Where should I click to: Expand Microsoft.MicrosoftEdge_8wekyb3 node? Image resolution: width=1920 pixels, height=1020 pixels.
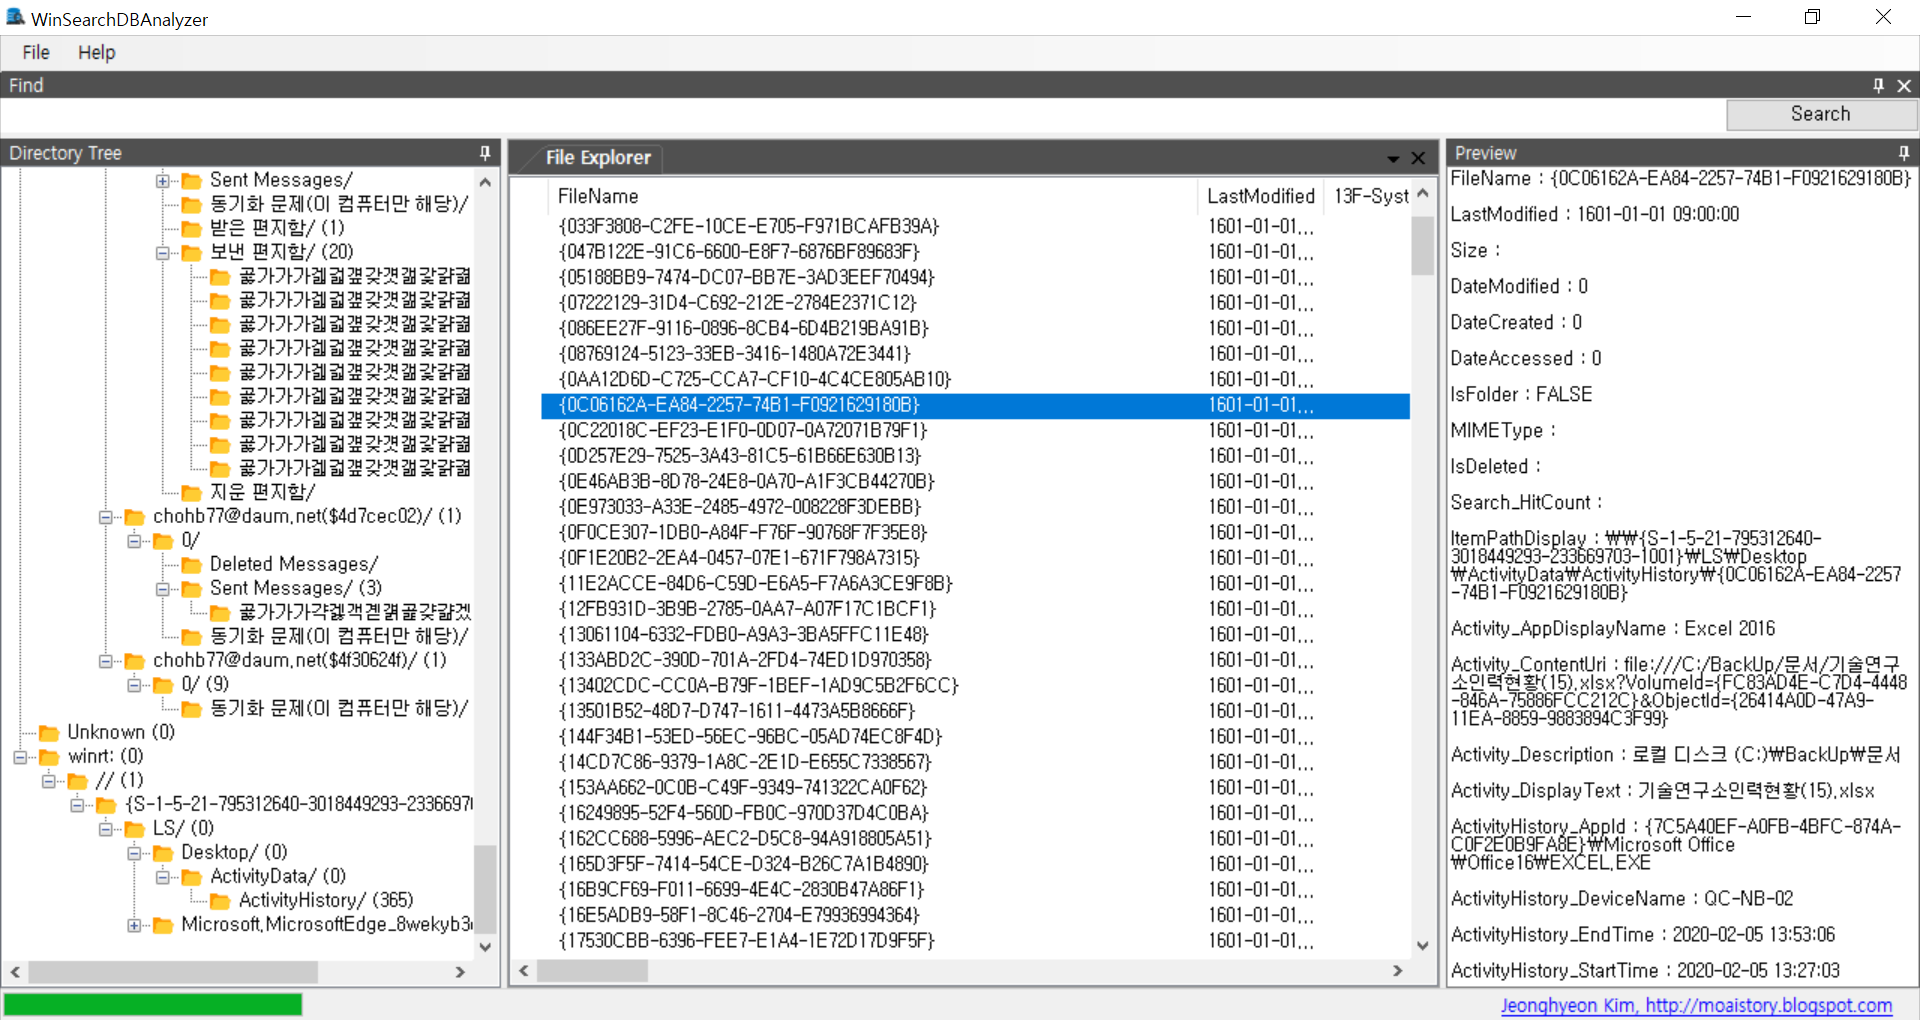pos(134,925)
